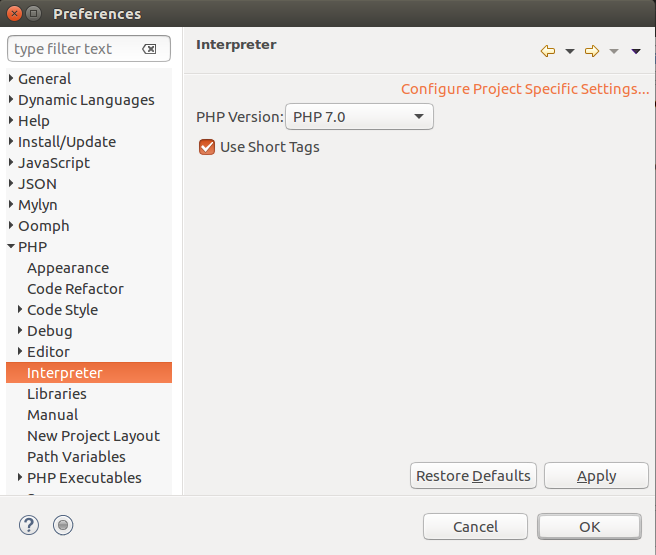
Task: Click the back navigation arrow icon
Action: (548, 51)
